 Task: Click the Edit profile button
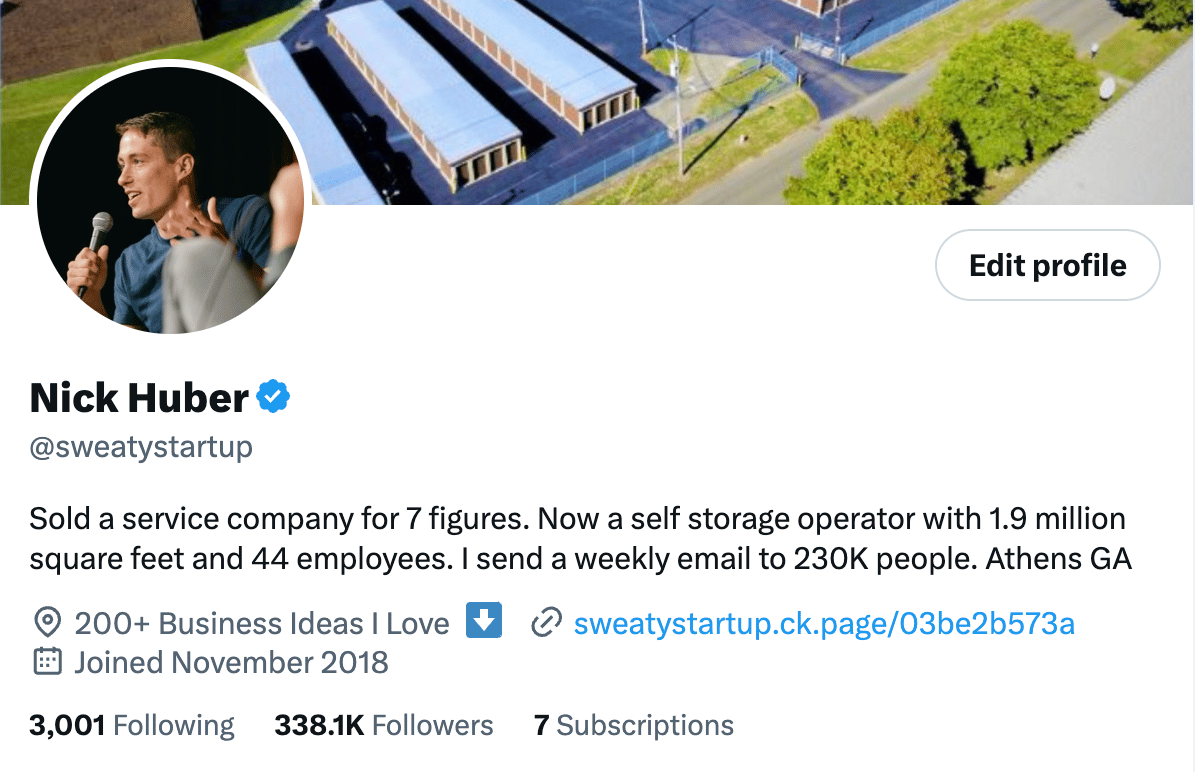pos(1047,265)
